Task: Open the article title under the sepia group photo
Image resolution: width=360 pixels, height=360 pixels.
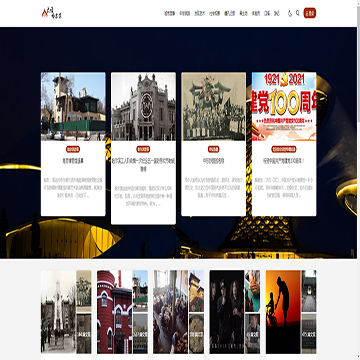Action: pos(214,161)
